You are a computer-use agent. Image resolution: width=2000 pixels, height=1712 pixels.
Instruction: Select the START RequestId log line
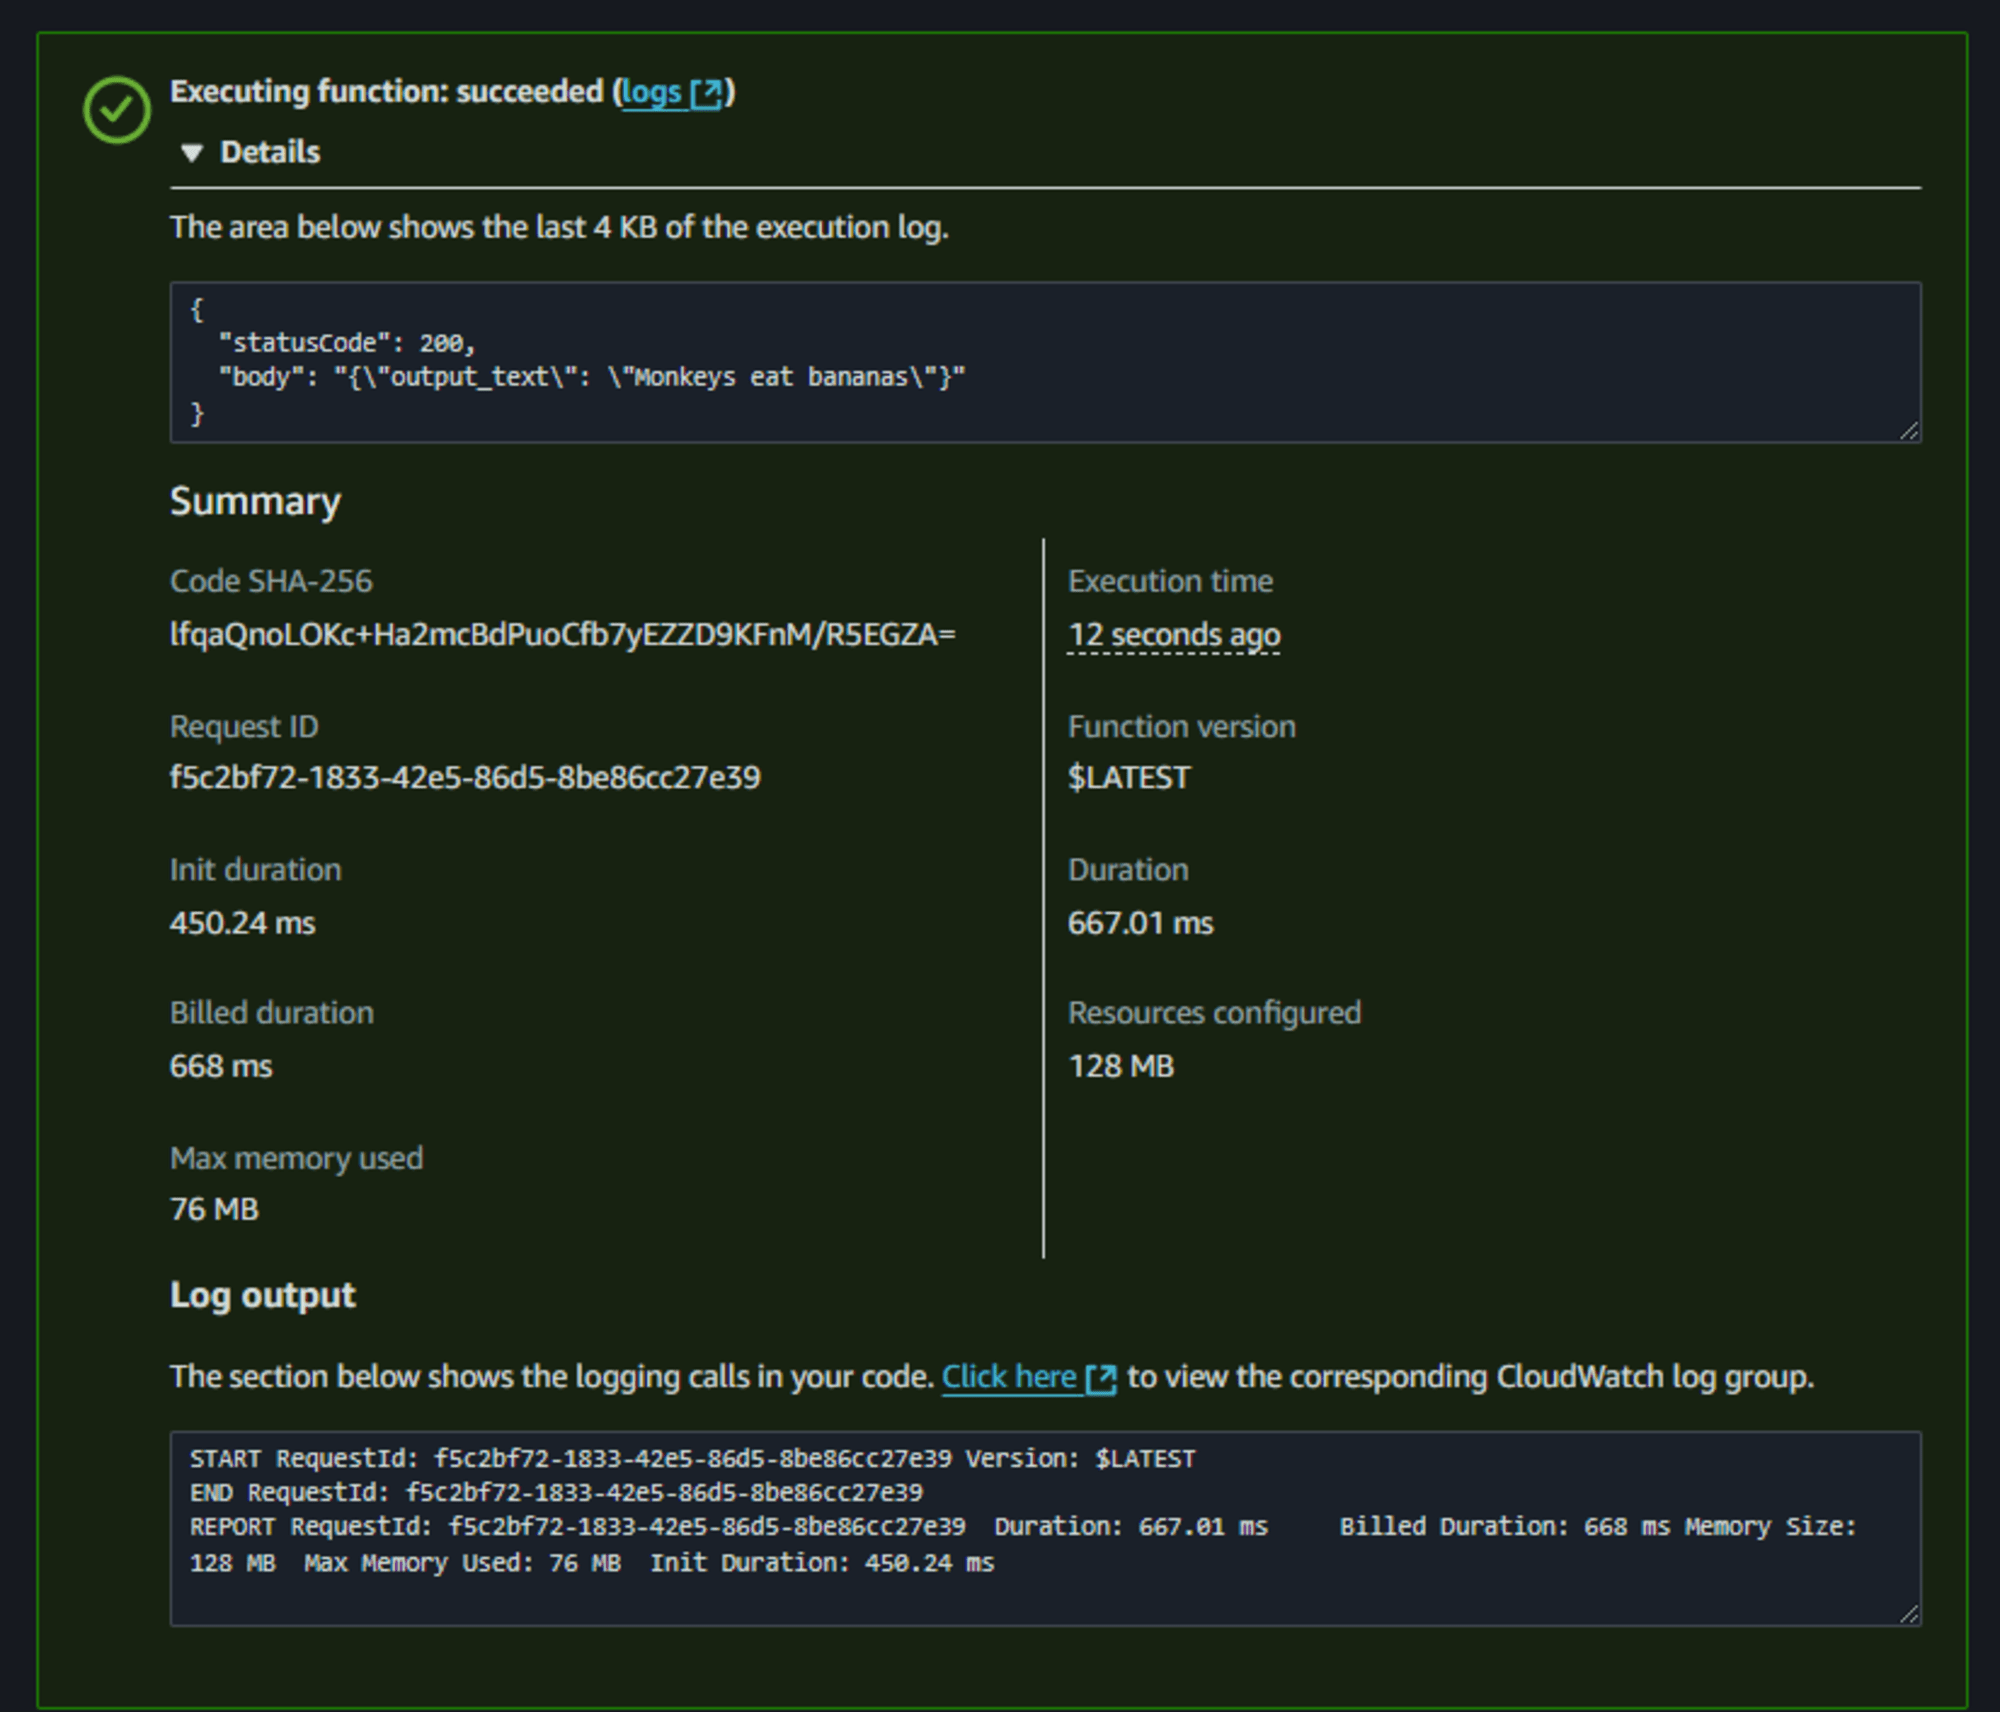tap(692, 1459)
